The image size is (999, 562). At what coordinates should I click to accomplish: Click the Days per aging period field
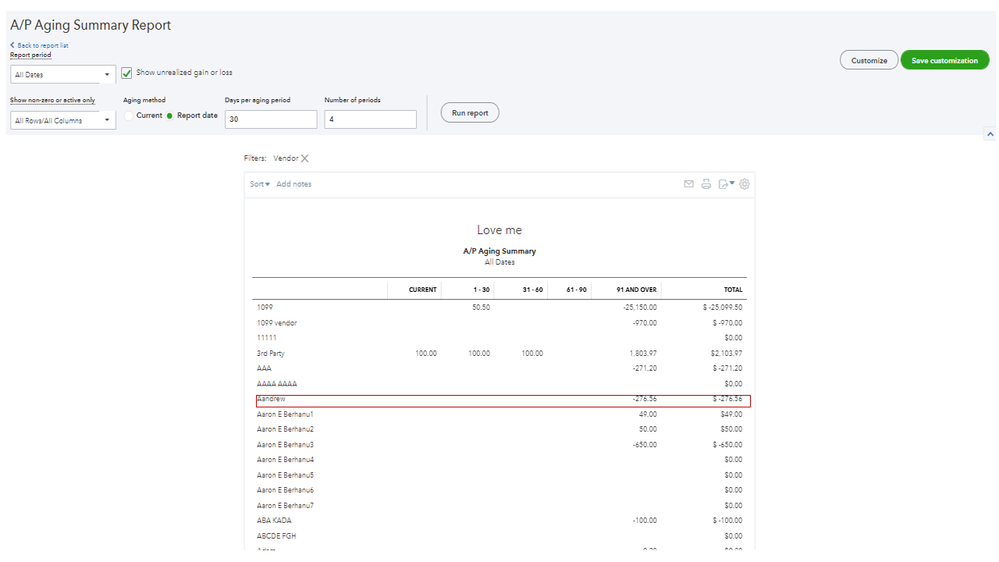click(x=271, y=119)
